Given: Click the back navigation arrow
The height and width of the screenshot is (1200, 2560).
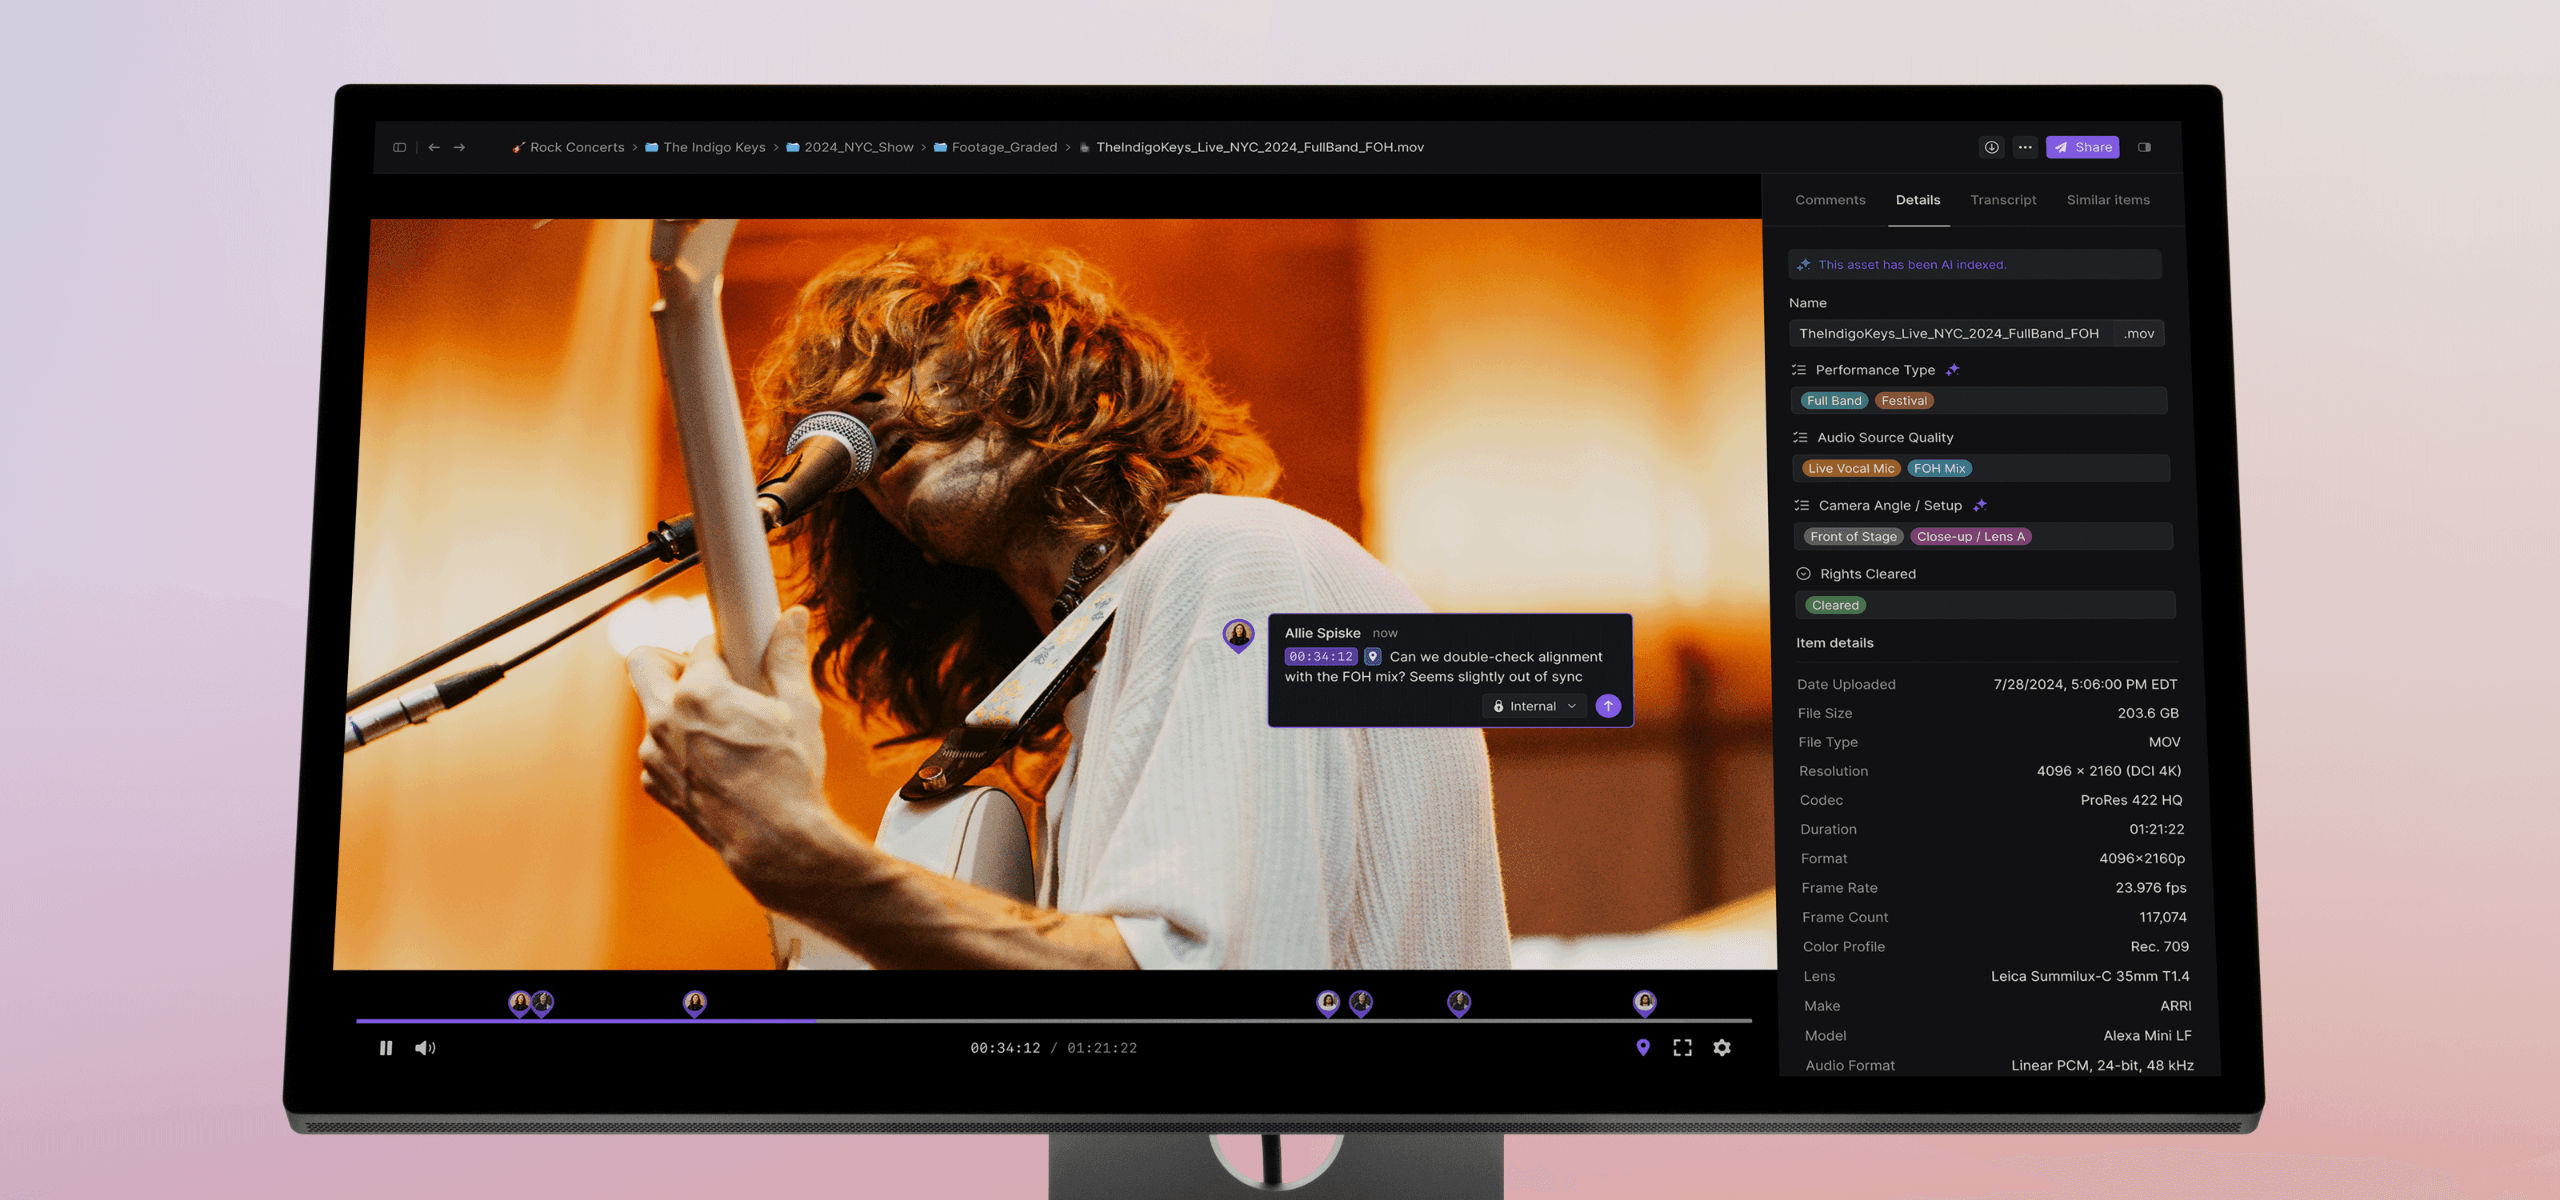Looking at the screenshot, I should (x=434, y=147).
